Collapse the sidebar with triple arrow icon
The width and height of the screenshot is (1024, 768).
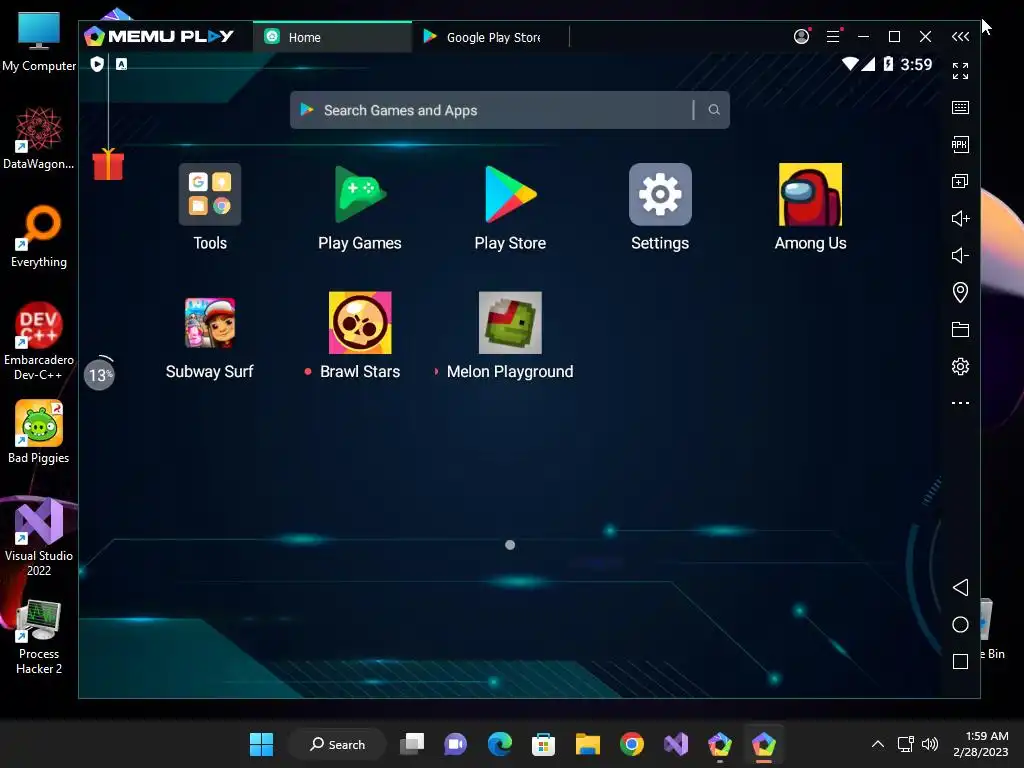pos(960,37)
